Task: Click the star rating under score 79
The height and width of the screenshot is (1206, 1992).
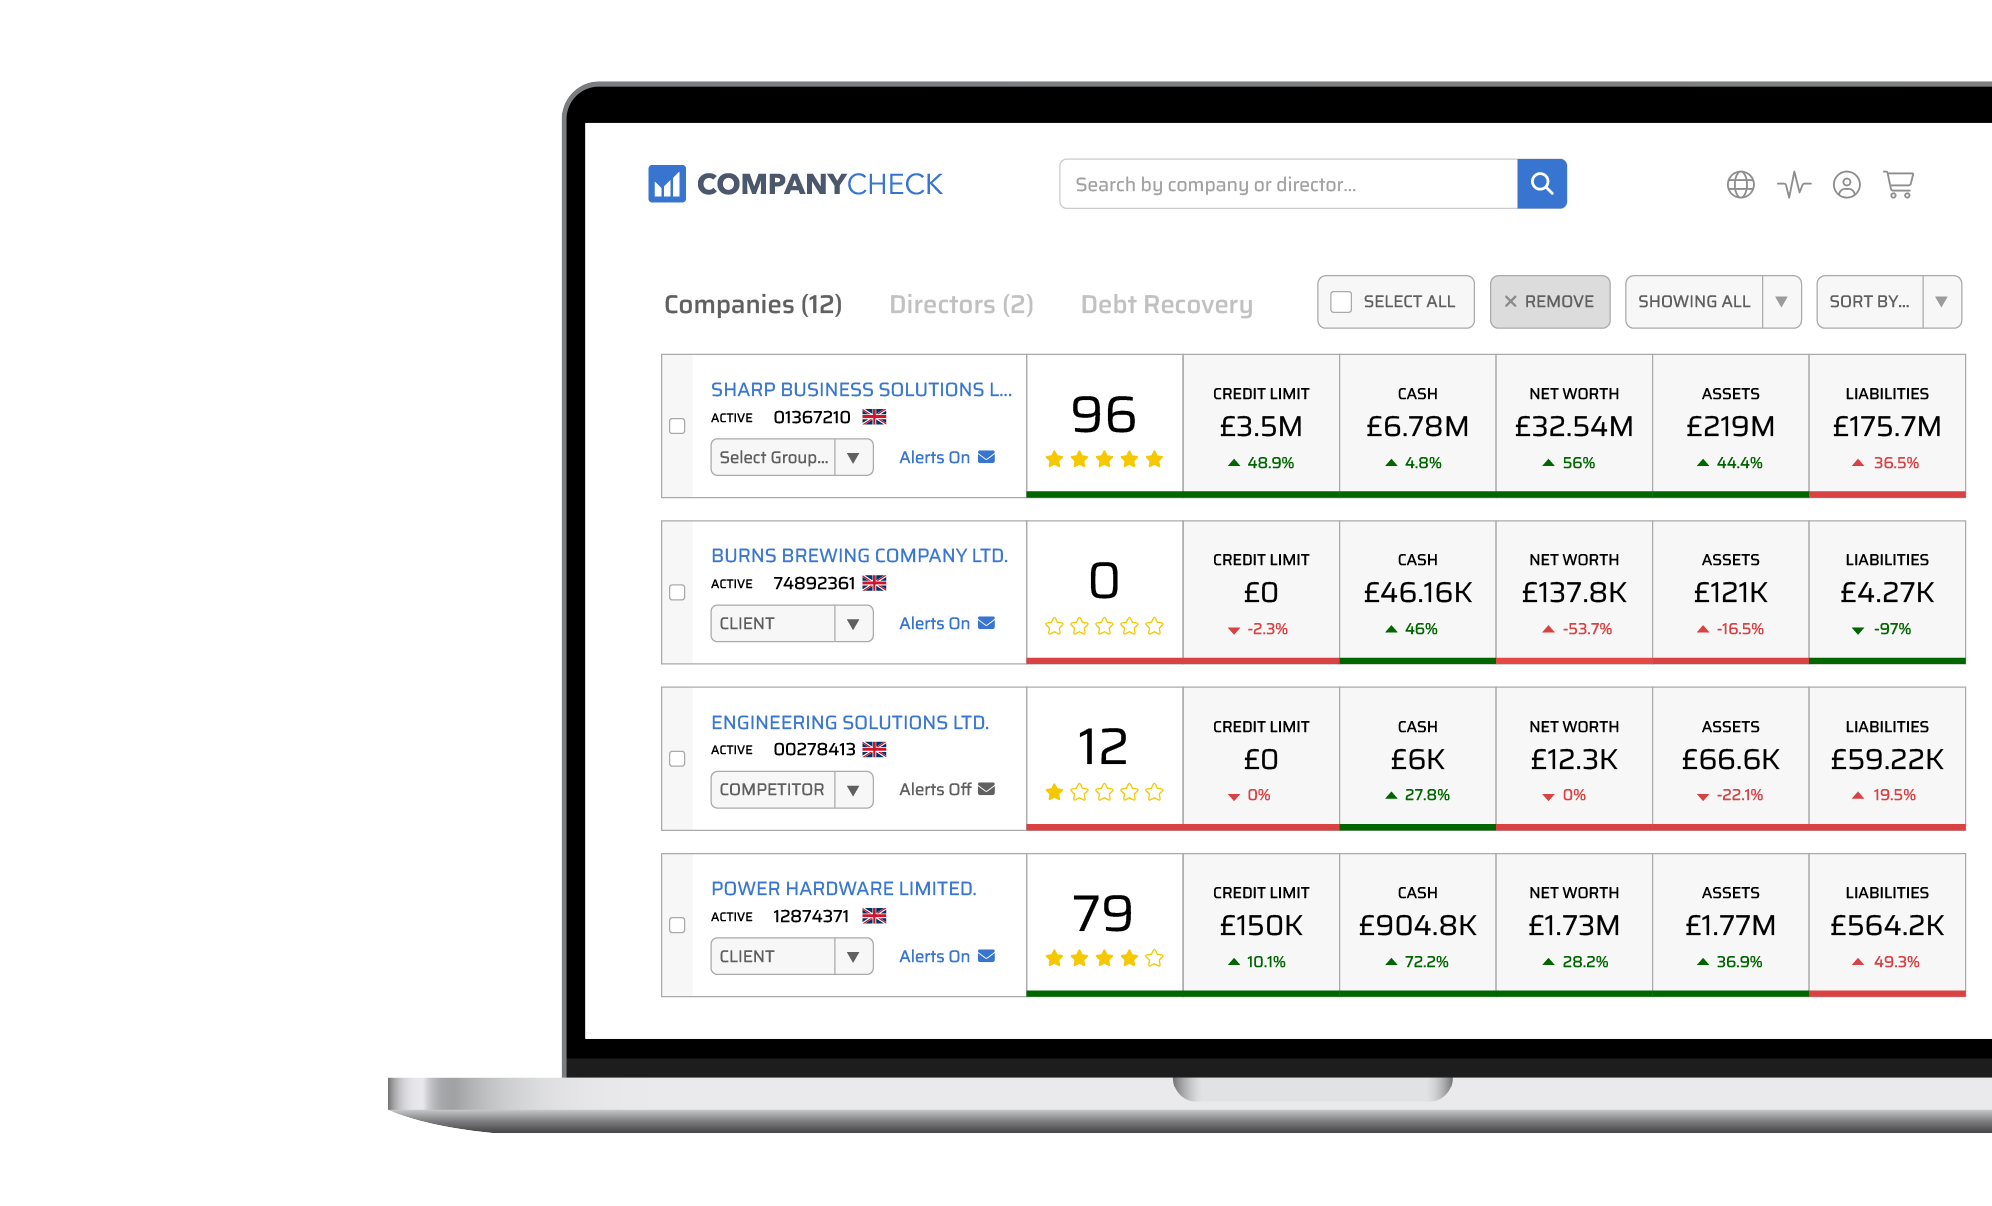Action: [x=1104, y=958]
